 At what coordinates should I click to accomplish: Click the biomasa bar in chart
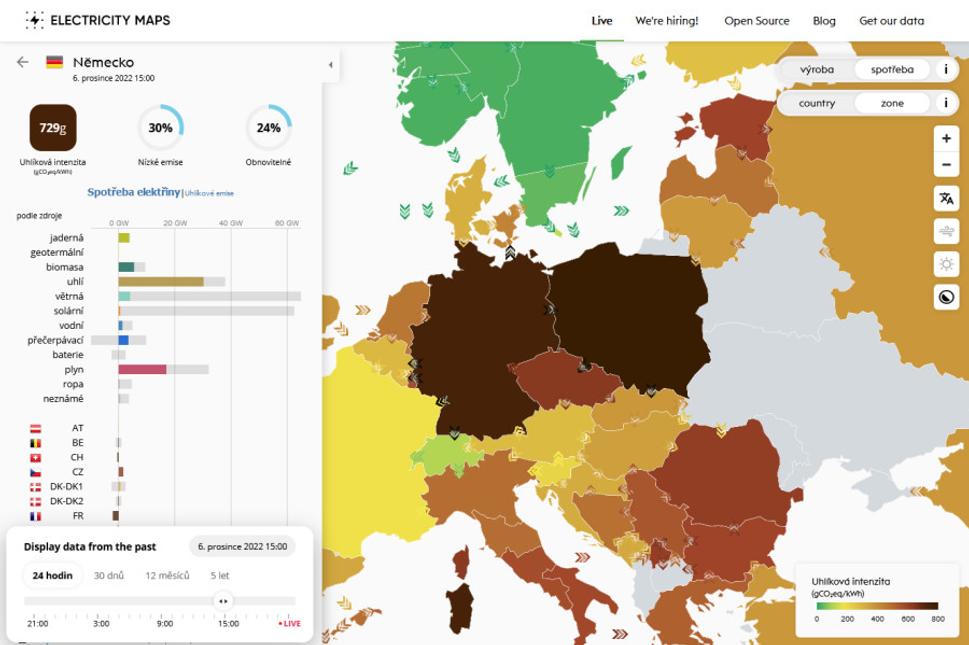[x=126, y=267]
